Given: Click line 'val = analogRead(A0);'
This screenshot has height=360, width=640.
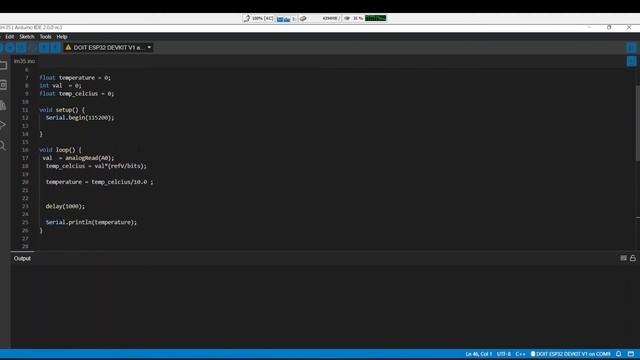Looking at the screenshot, I should [78, 158].
